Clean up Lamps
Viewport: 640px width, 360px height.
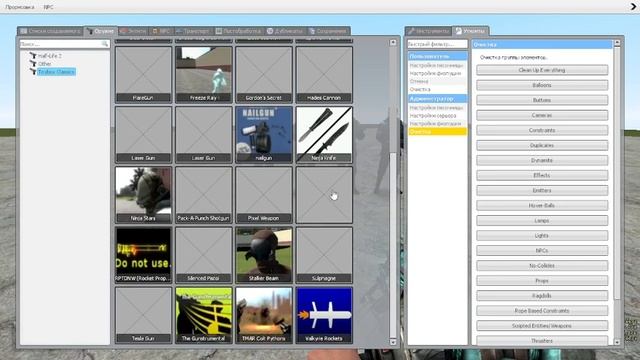point(542,220)
